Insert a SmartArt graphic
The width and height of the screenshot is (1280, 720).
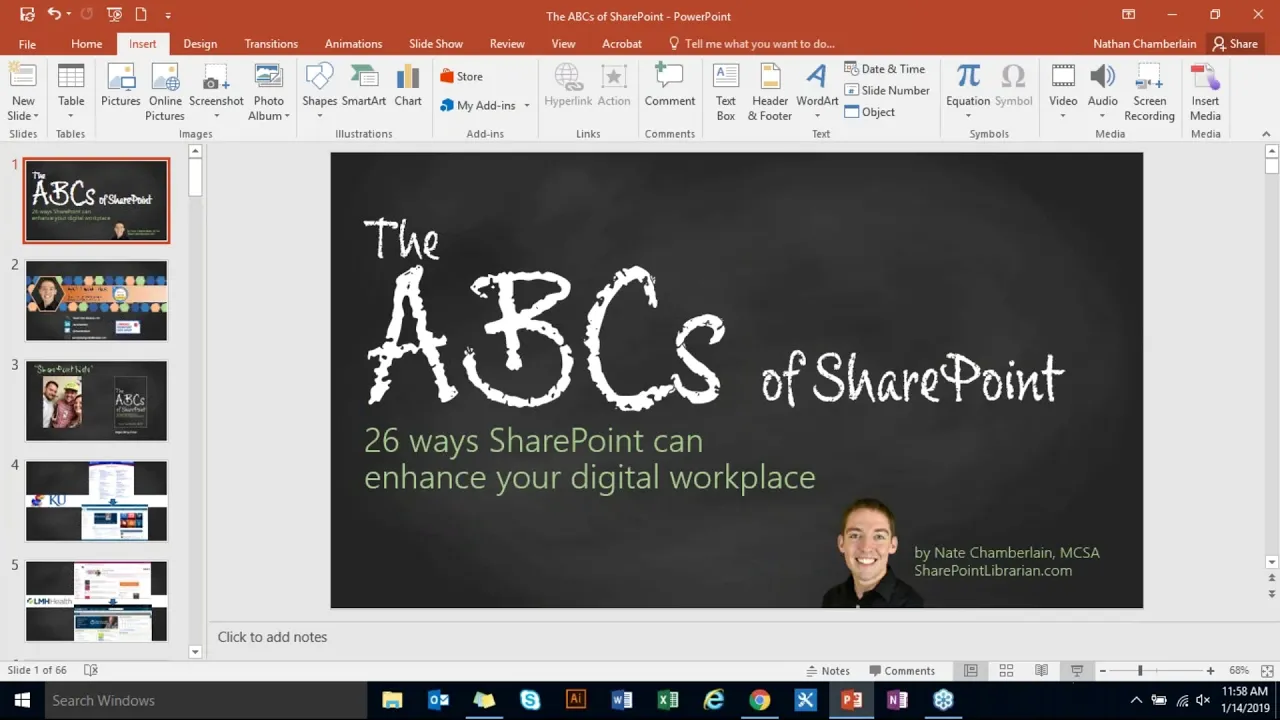pos(364,85)
